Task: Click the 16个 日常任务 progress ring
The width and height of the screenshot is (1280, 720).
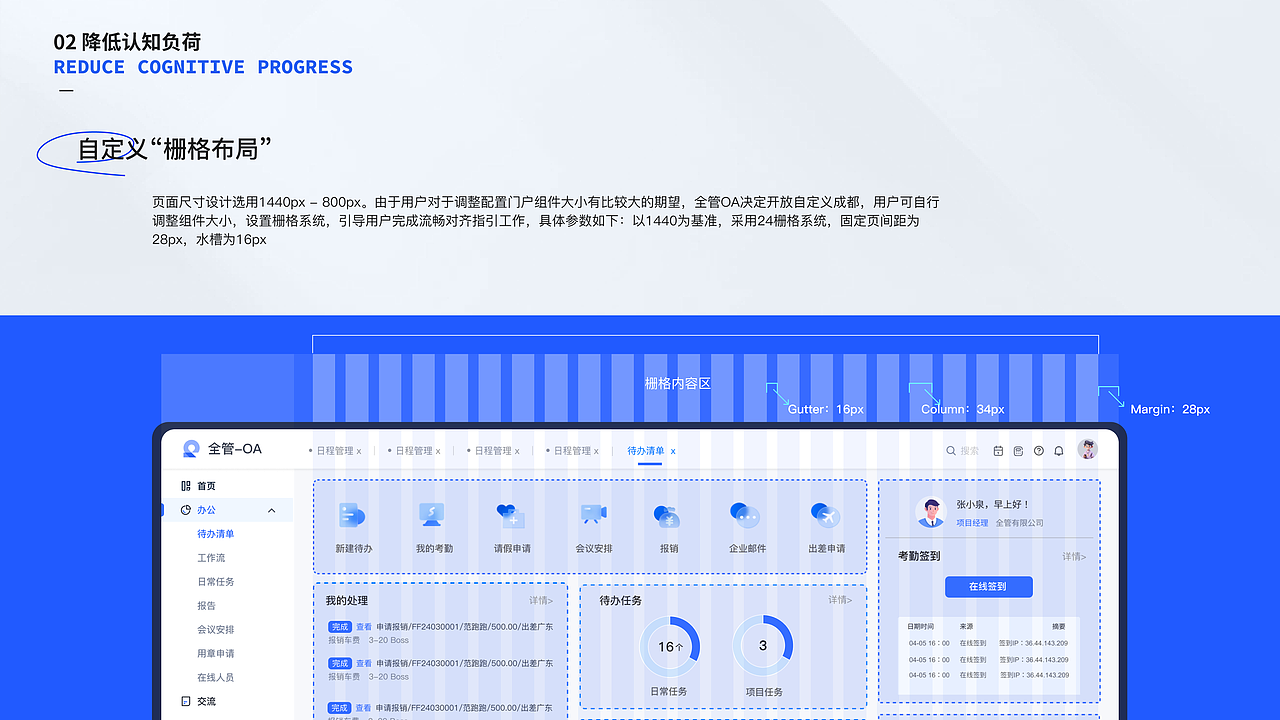Action: 670,646
